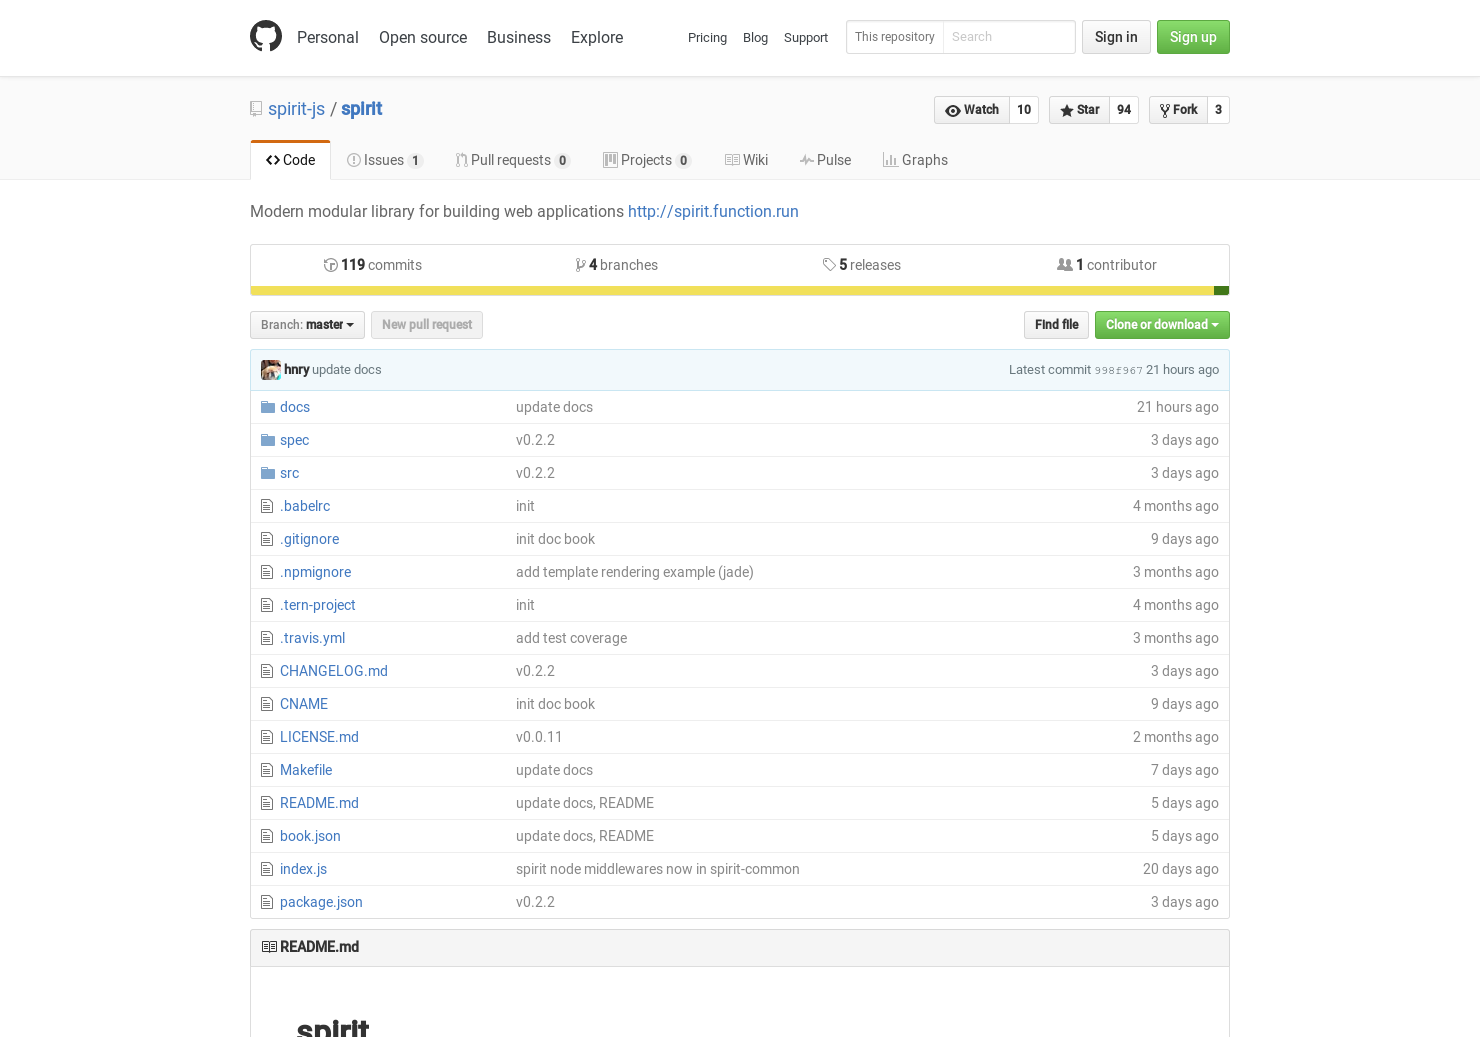Click the Sign in button
This screenshot has width=1480, height=1037.
(x=1116, y=37)
